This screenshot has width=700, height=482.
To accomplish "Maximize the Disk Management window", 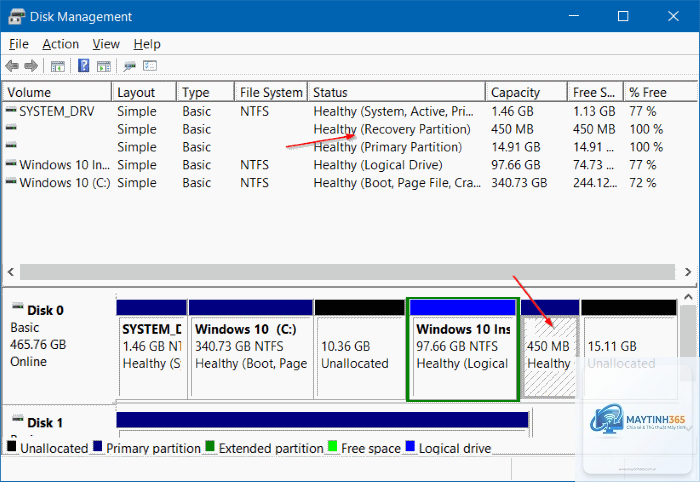I will [623, 16].
